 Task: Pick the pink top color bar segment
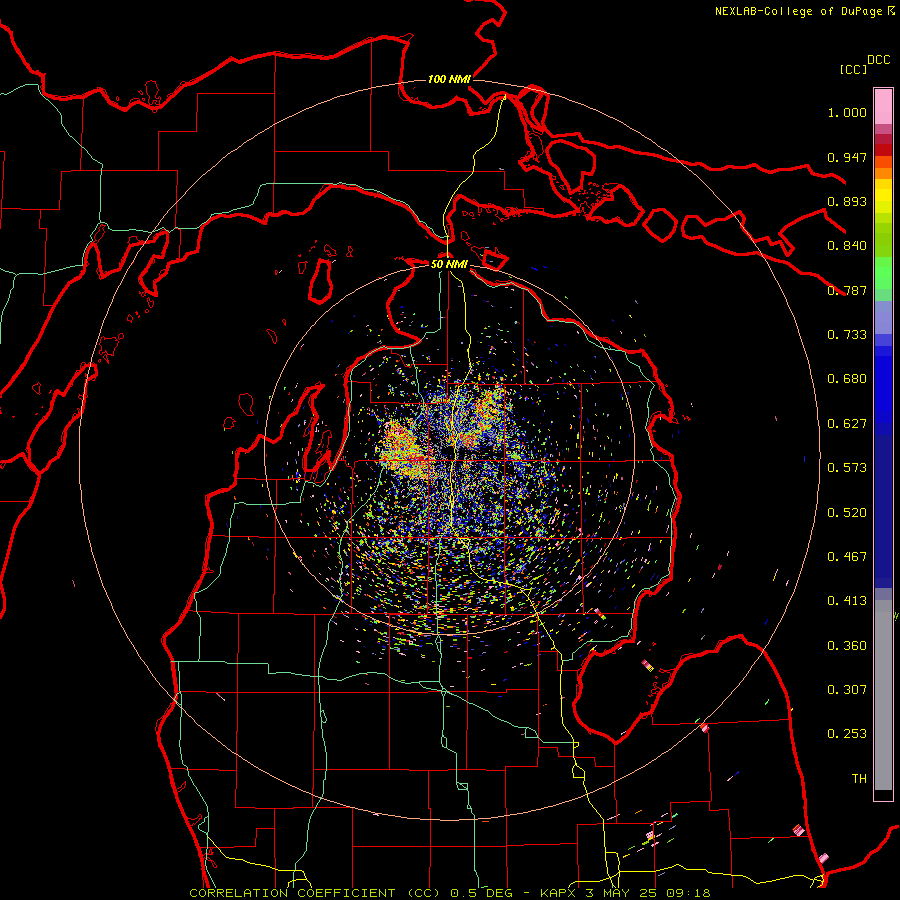click(883, 106)
